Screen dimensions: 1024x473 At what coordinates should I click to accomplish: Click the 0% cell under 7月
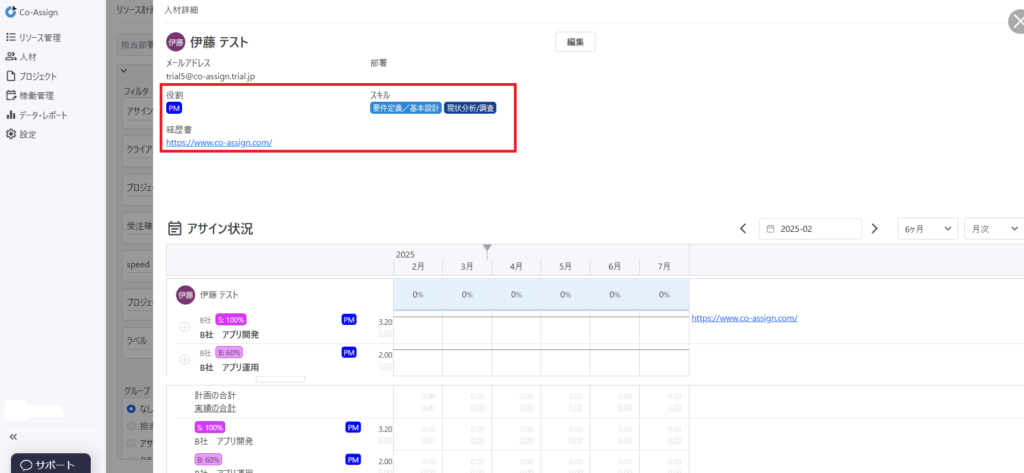point(664,295)
